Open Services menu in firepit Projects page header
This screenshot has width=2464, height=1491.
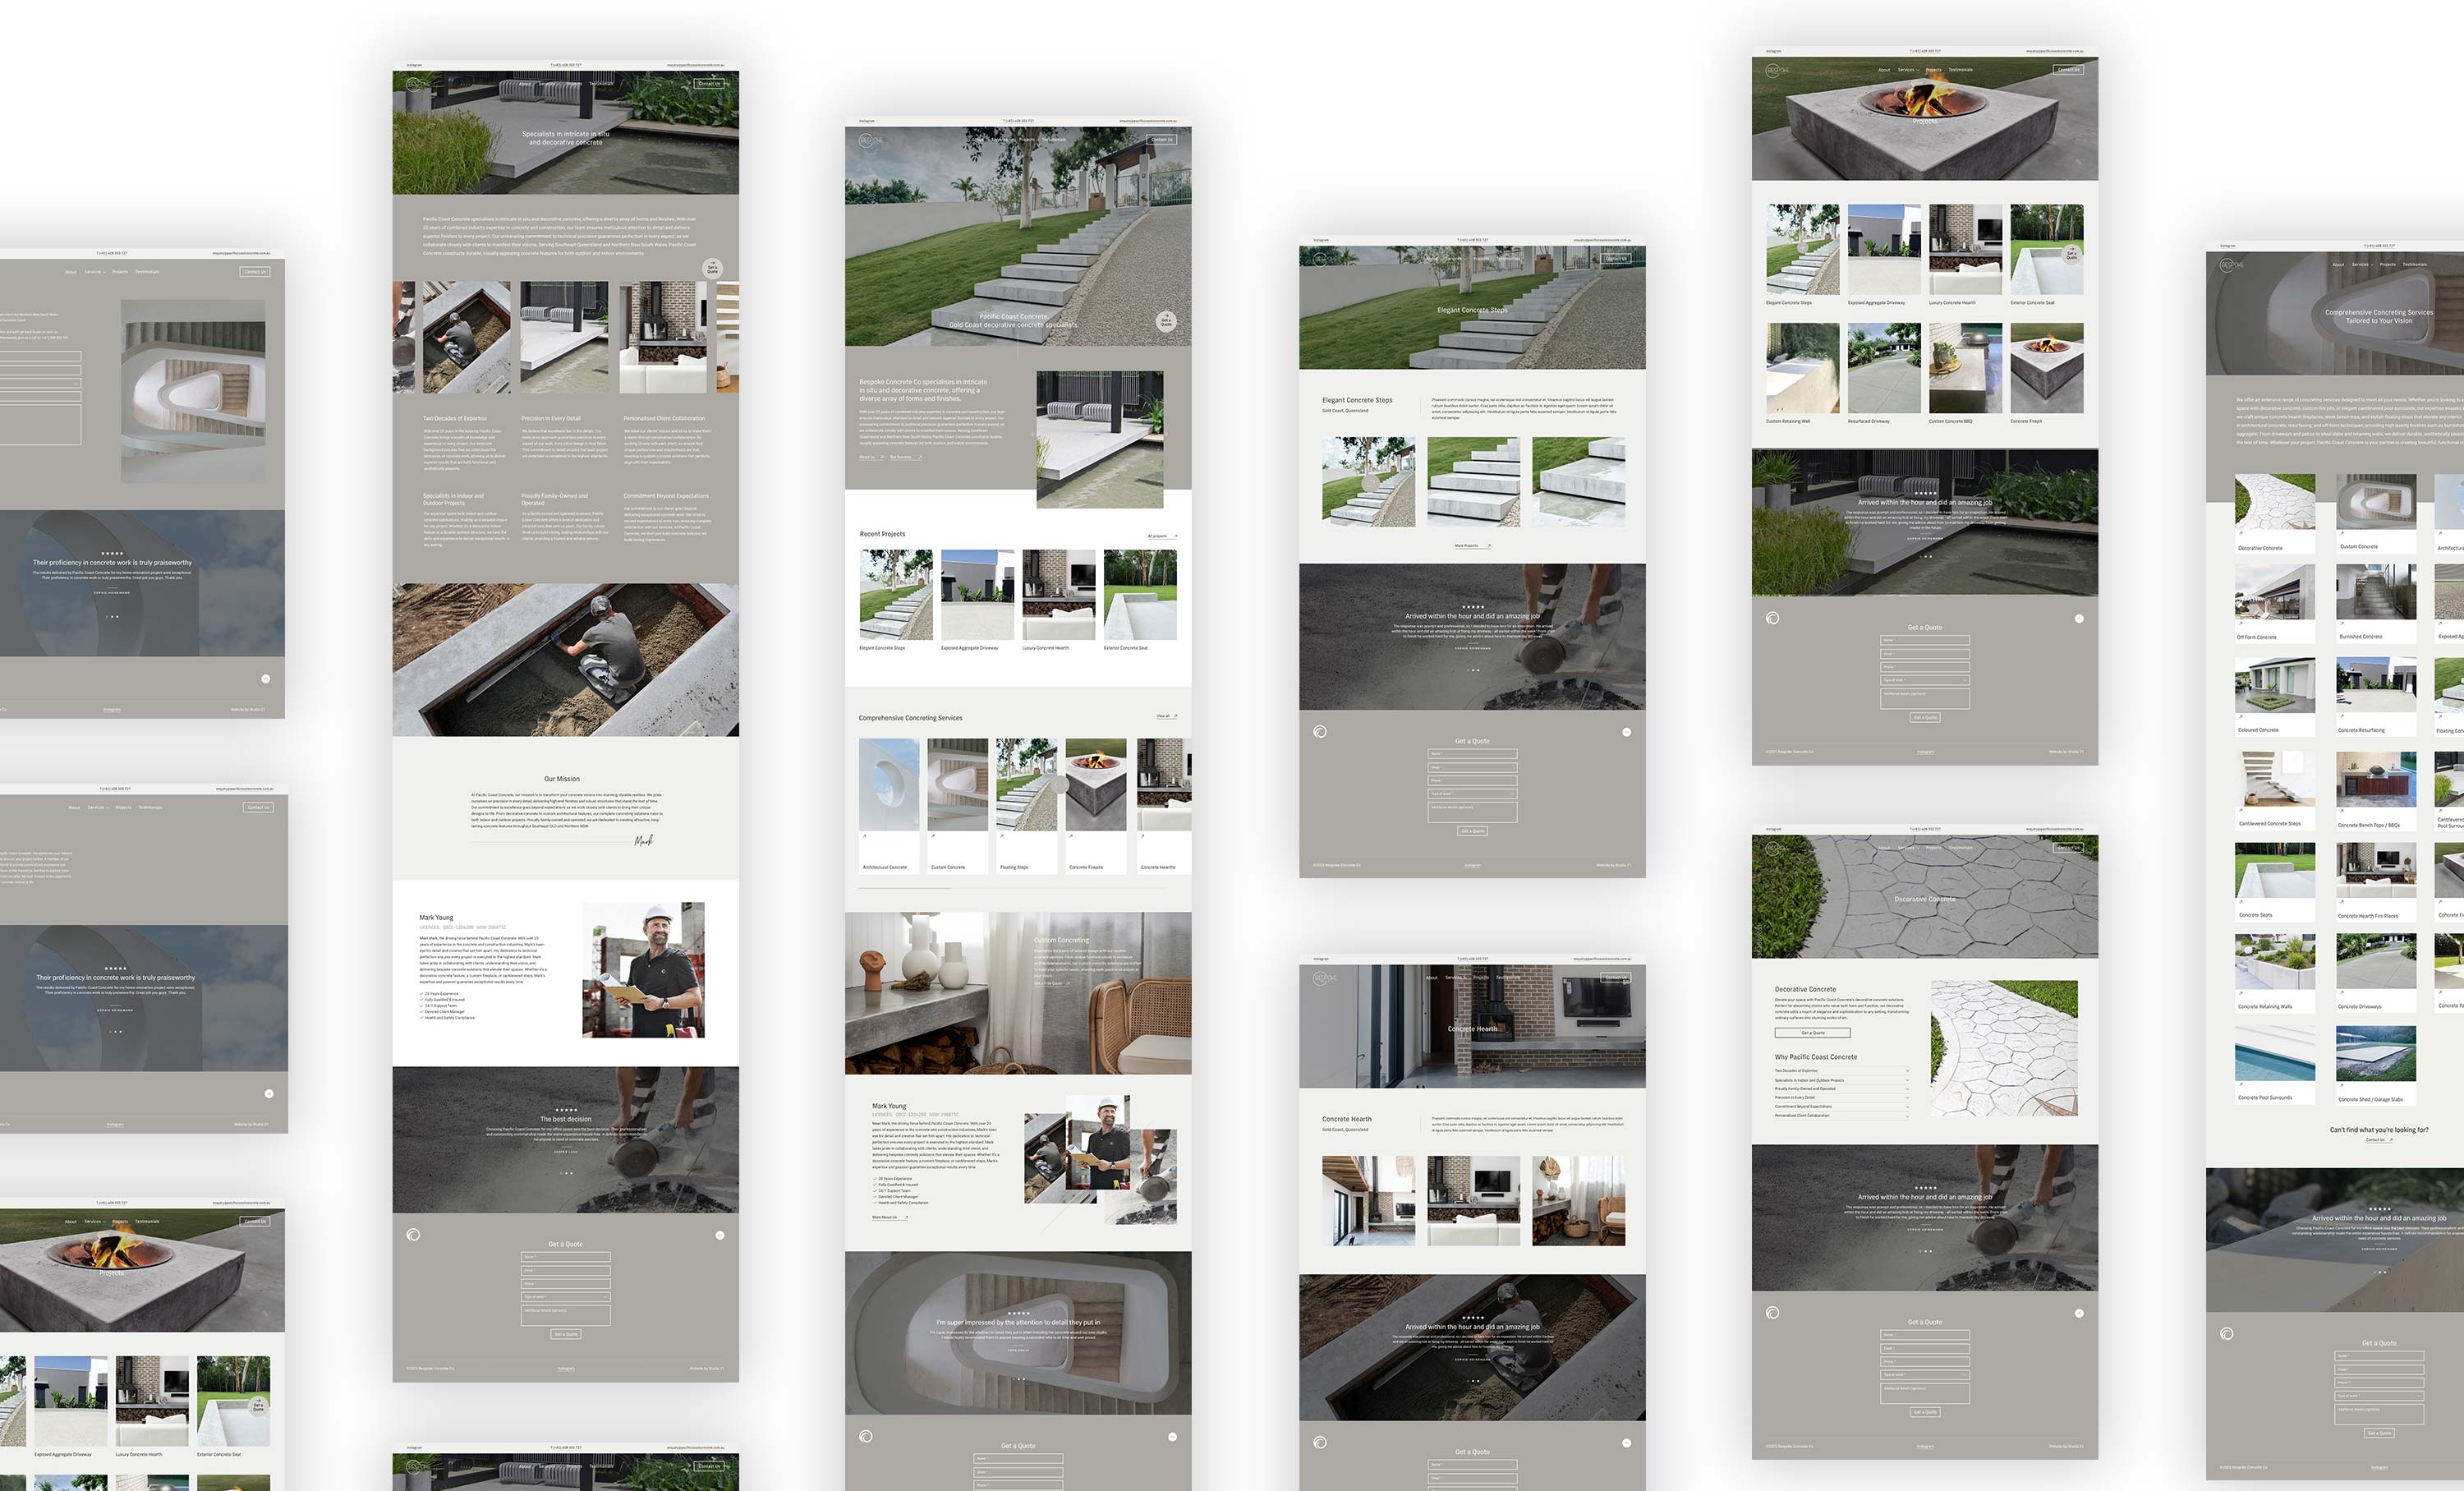[1907, 70]
